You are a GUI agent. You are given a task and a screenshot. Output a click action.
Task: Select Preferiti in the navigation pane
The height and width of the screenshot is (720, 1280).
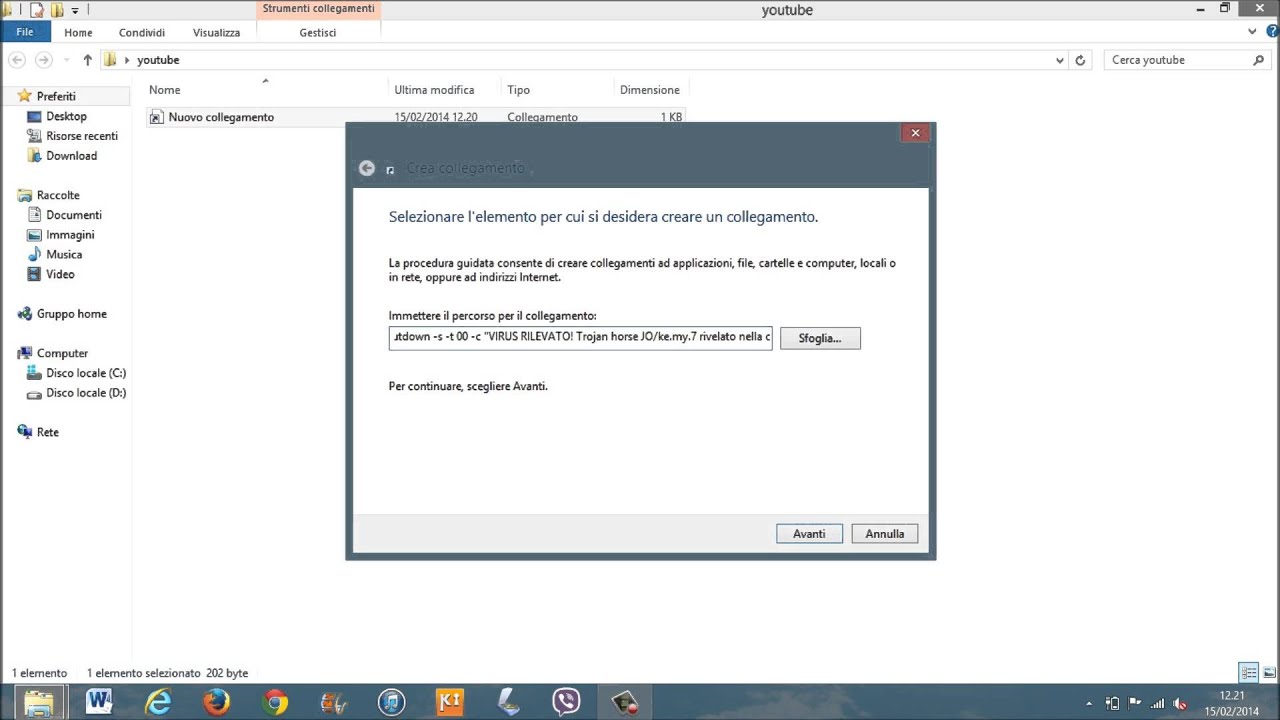(x=56, y=96)
